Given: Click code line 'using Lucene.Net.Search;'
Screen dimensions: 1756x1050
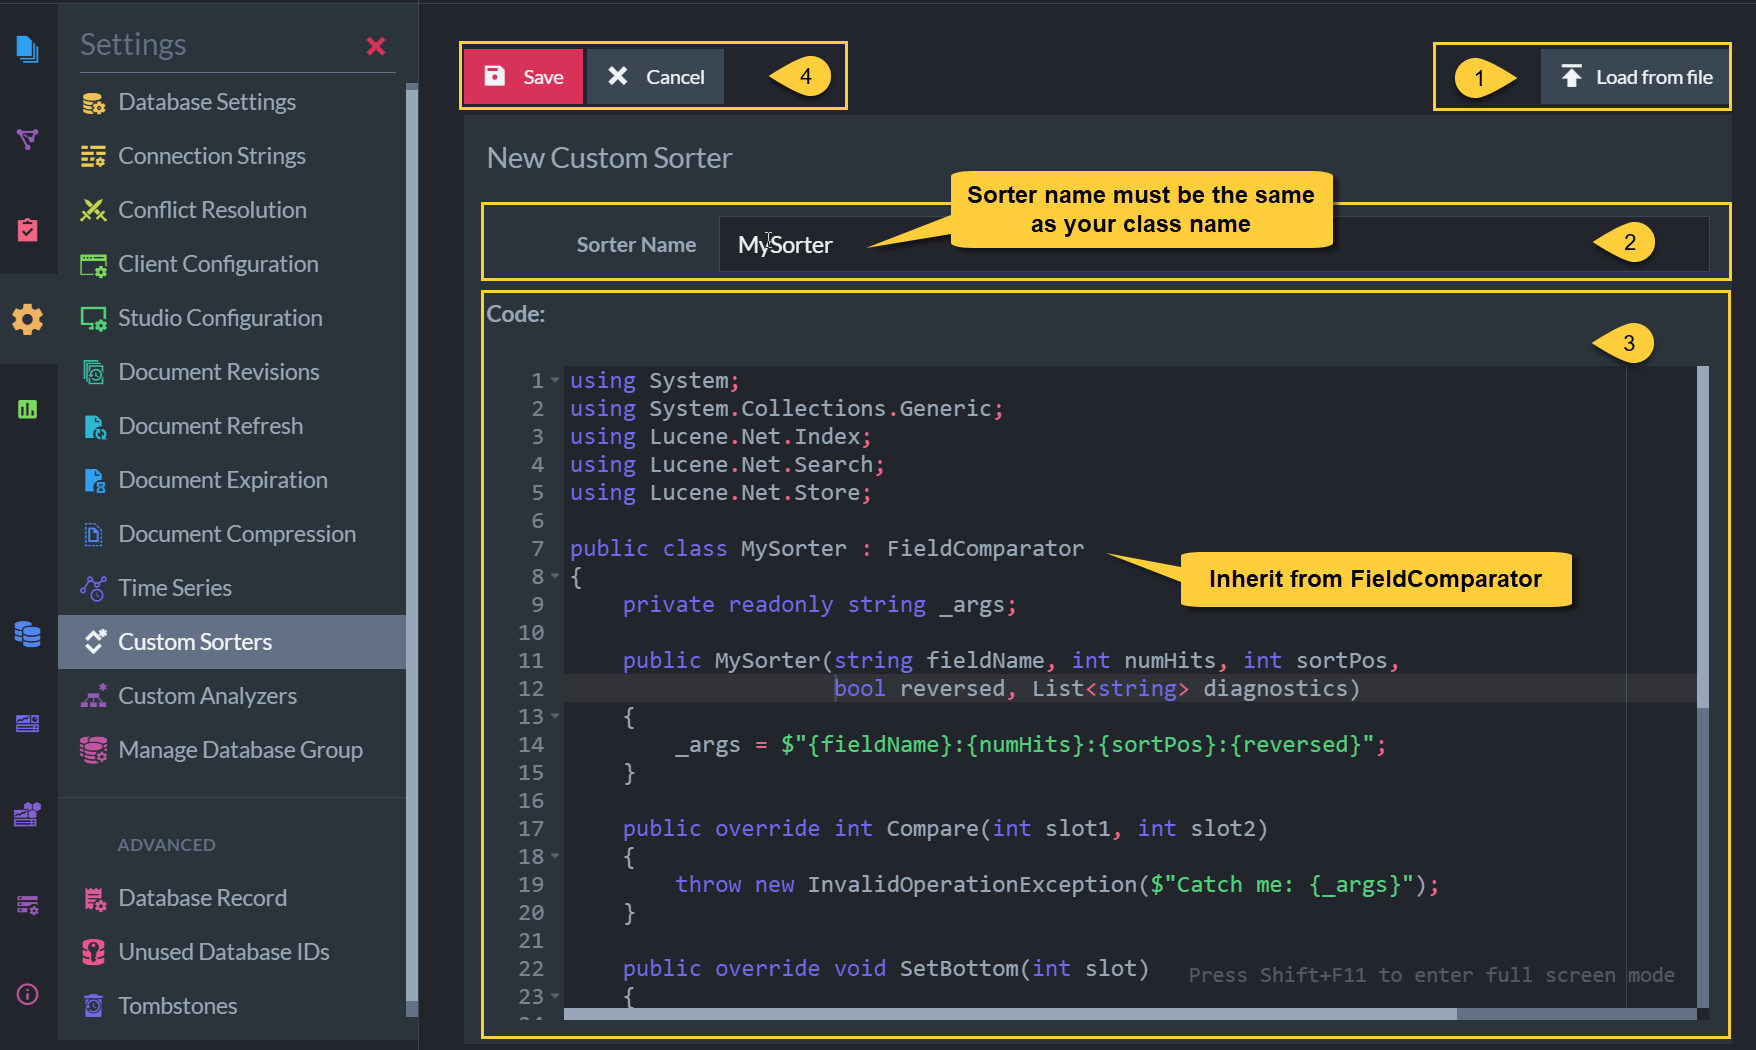Looking at the screenshot, I should click(727, 464).
